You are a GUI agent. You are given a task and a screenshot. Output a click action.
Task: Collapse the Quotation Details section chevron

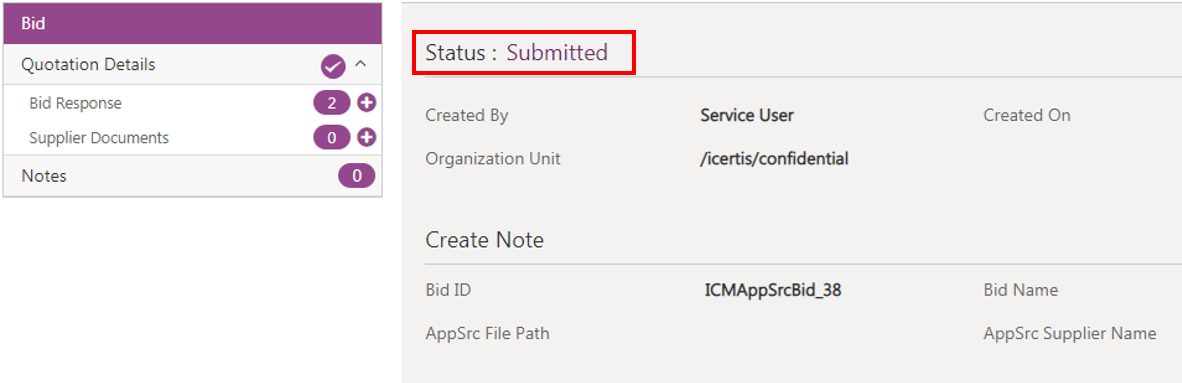coord(360,65)
